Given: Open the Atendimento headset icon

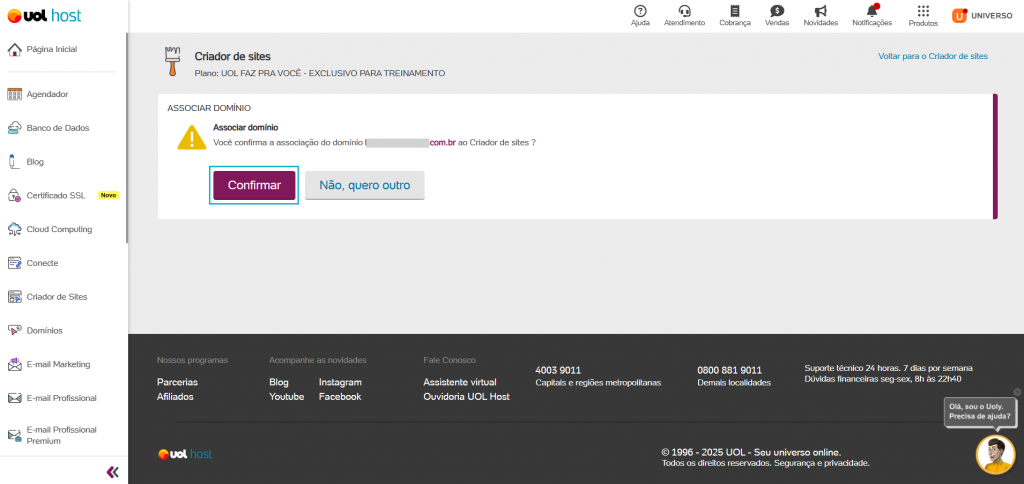Looking at the screenshot, I should pyautogui.click(x=684, y=11).
